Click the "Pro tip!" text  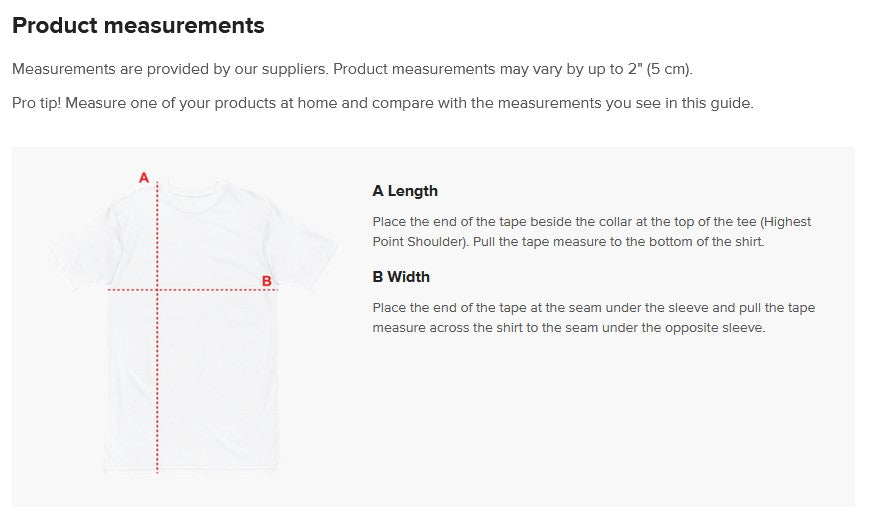click(x=36, y=103)
